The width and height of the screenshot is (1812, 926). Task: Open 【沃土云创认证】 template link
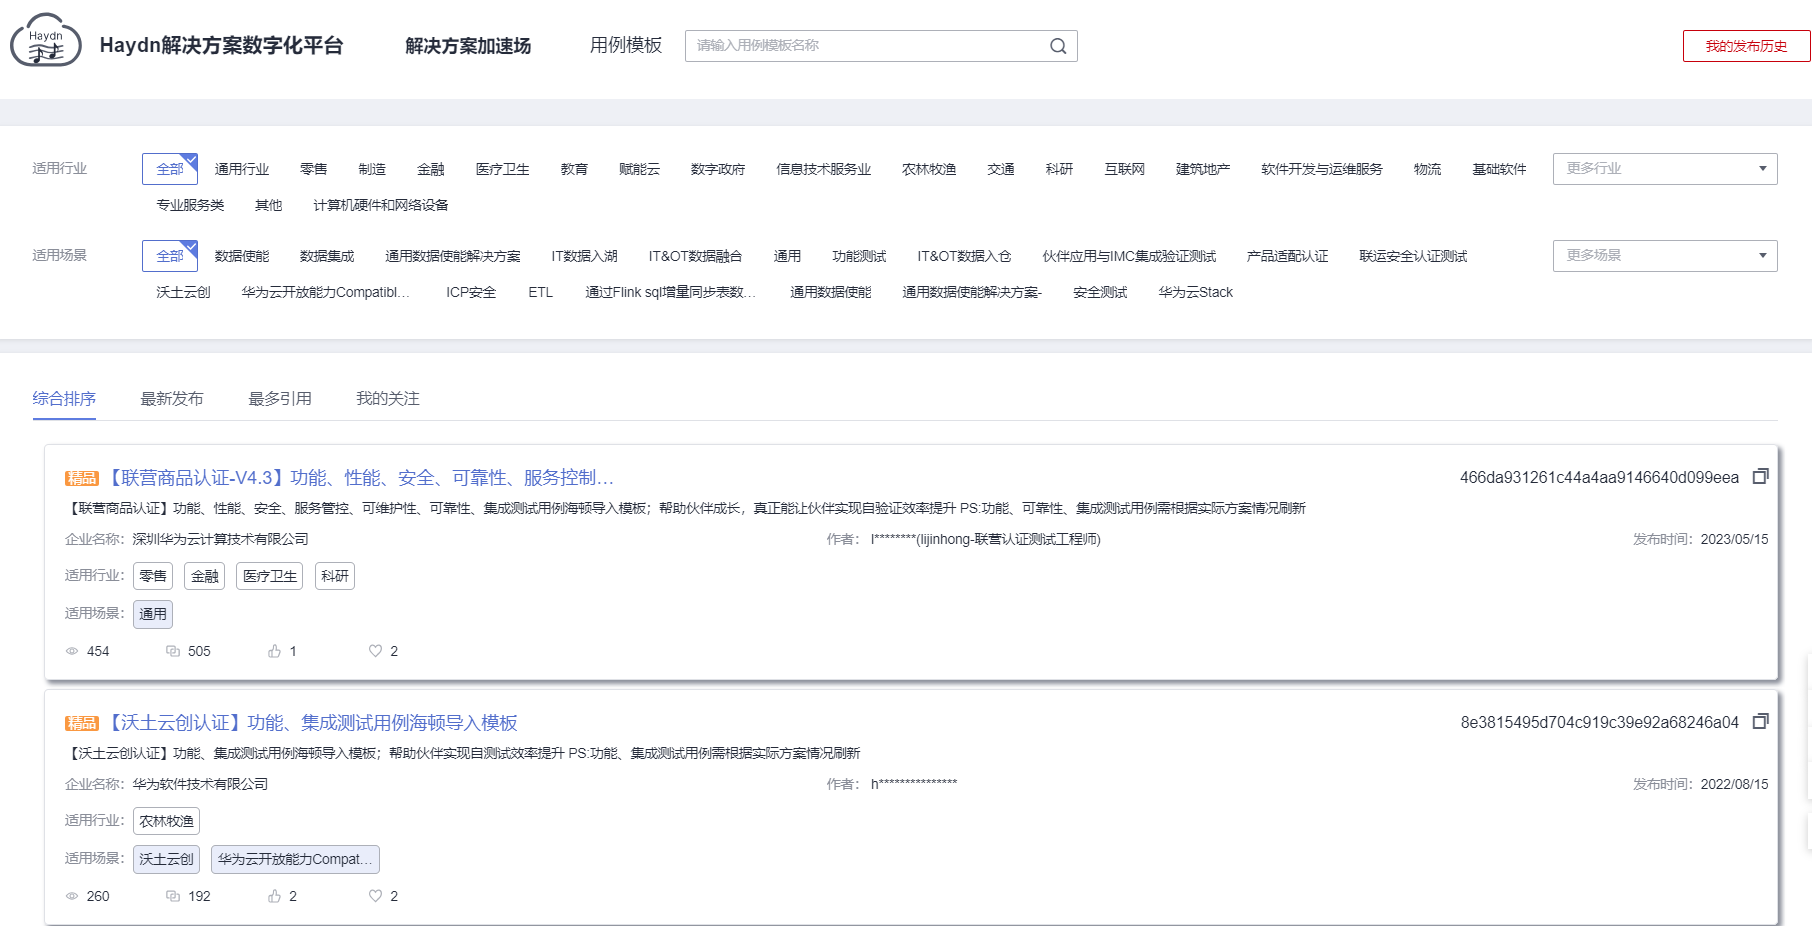(311, 723)
